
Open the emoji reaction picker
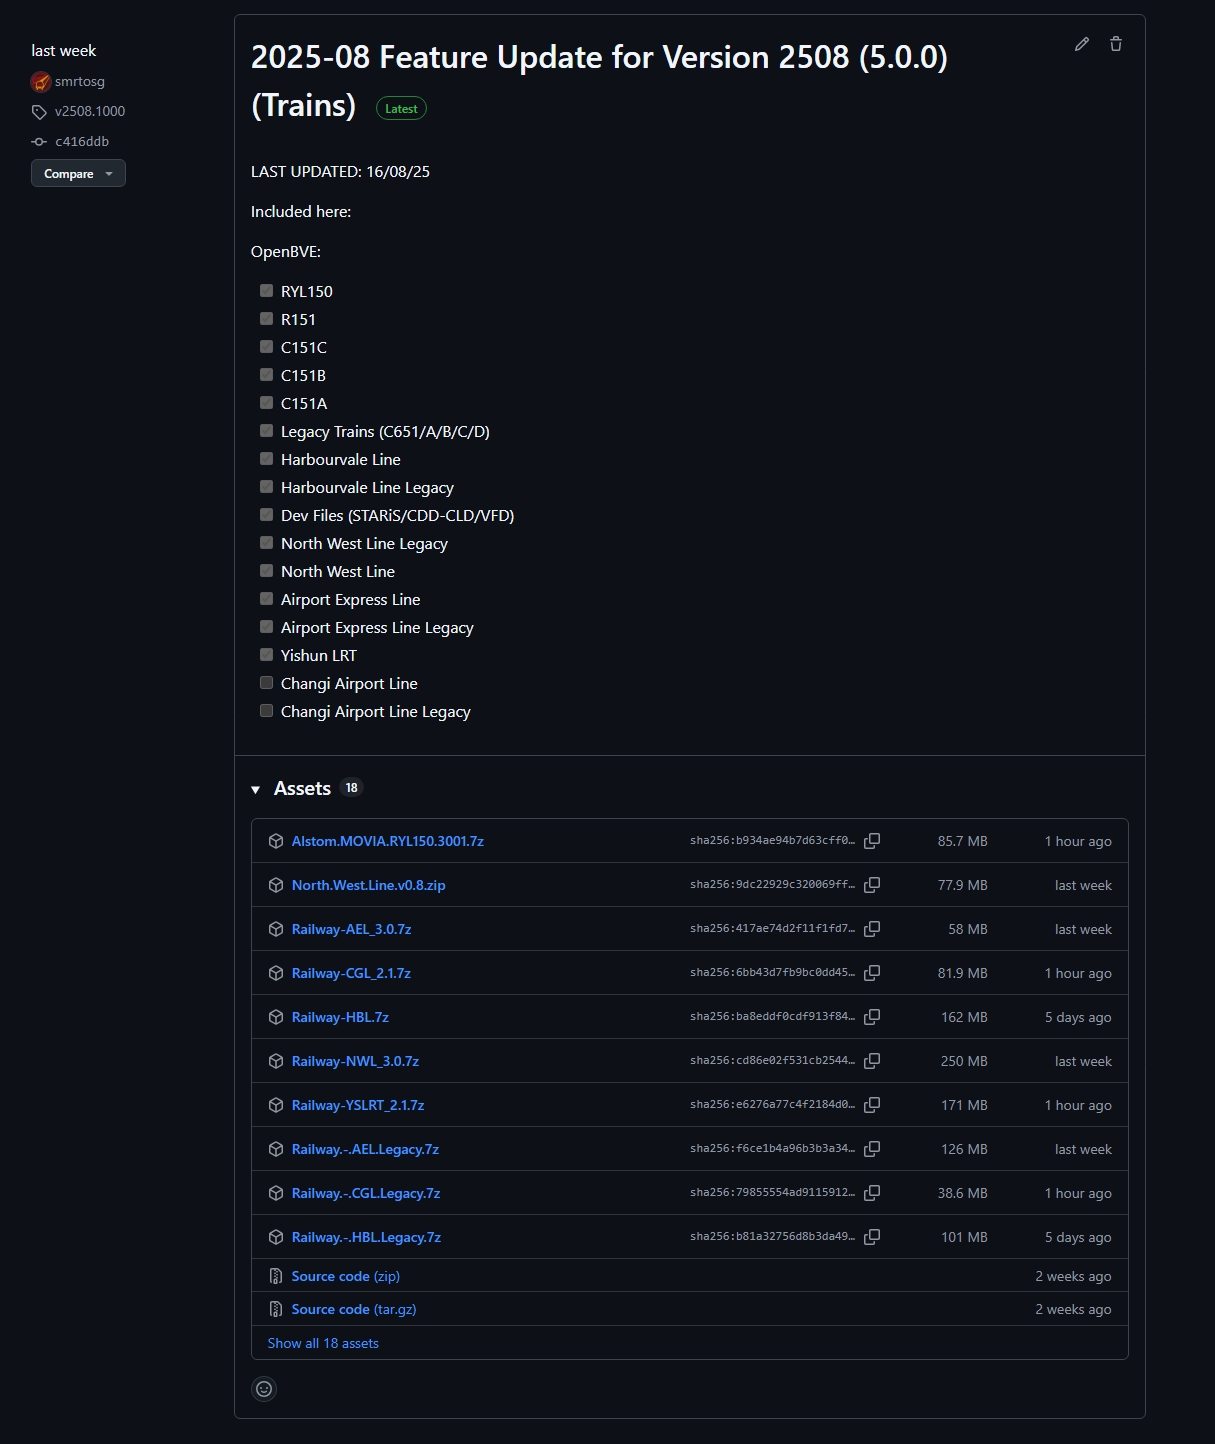pos(264,1388)
